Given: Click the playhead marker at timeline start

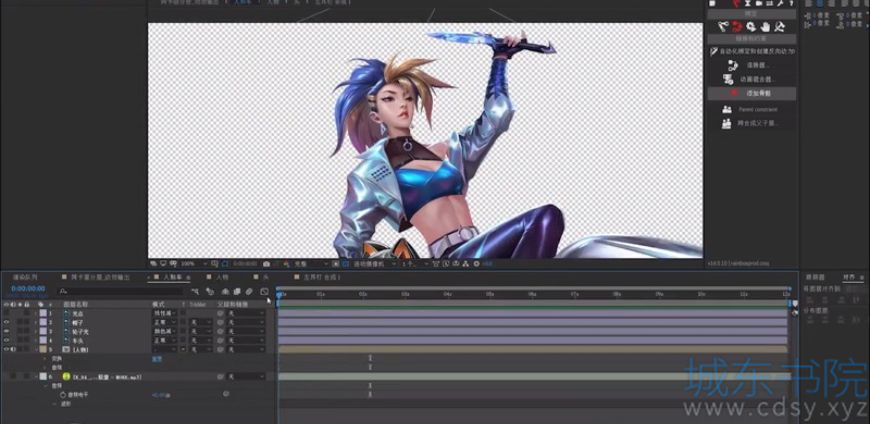Looking at the screenshot, I should coord(279,295).
